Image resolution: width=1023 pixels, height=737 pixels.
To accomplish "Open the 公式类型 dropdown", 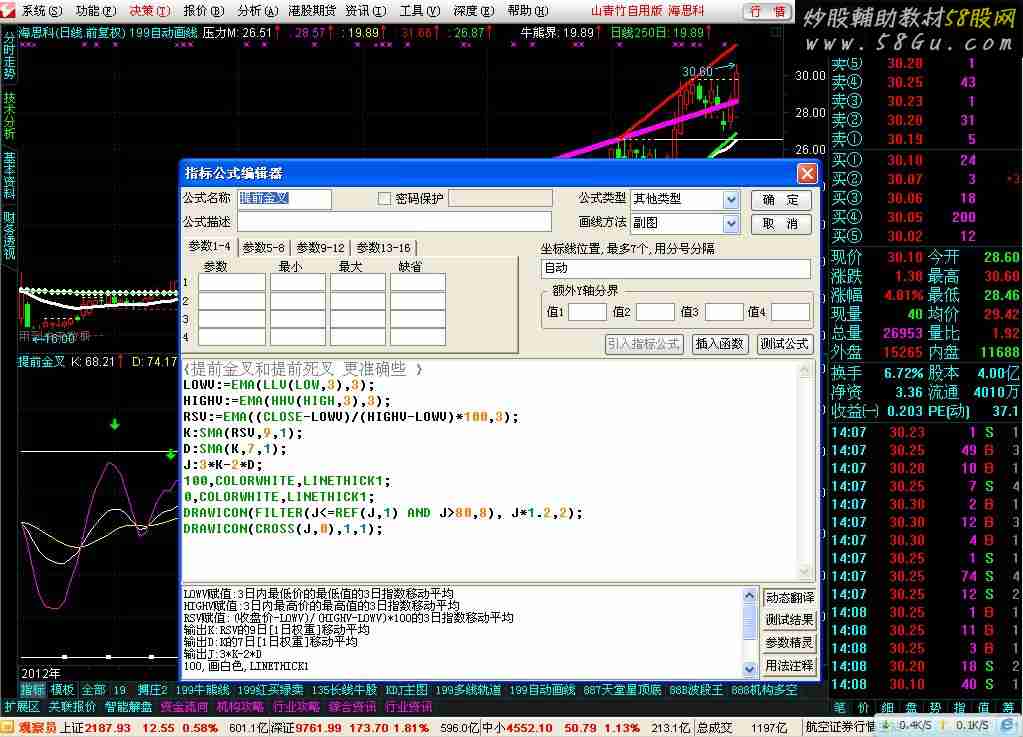I will point(731,200).
